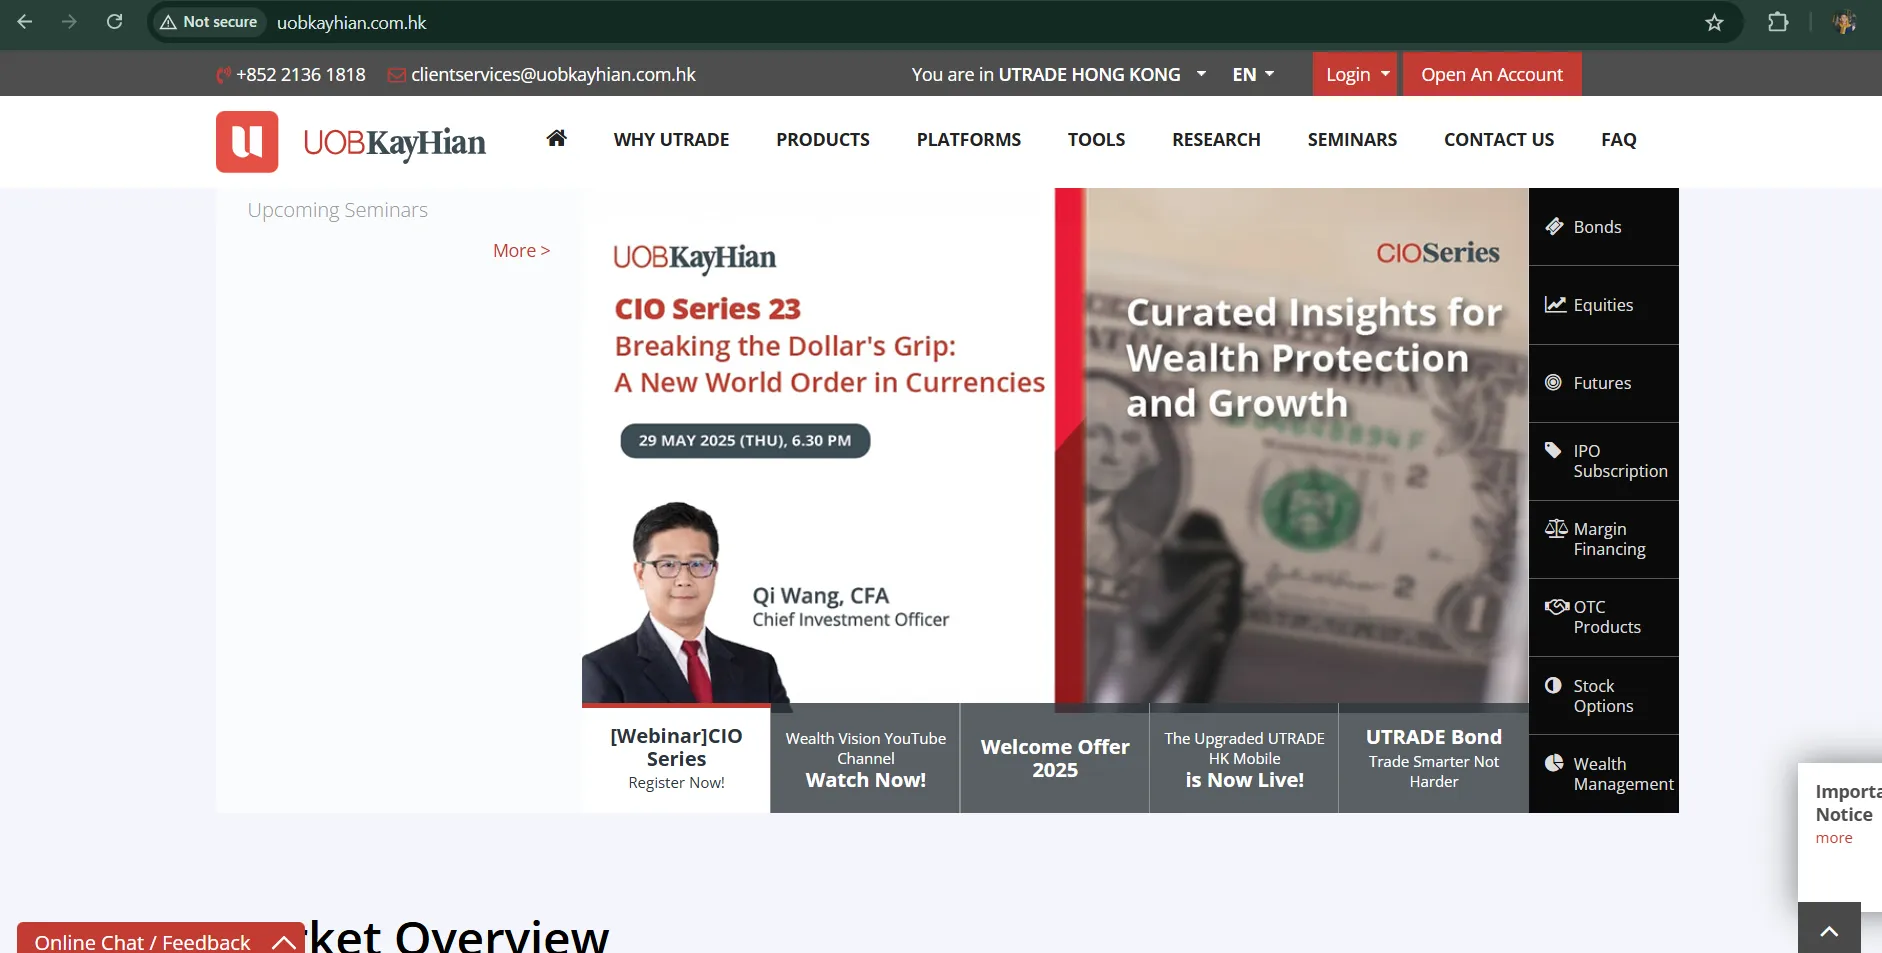Open the Wealth Management product link
The image size is (1882, 953).
click(1604, 774)
